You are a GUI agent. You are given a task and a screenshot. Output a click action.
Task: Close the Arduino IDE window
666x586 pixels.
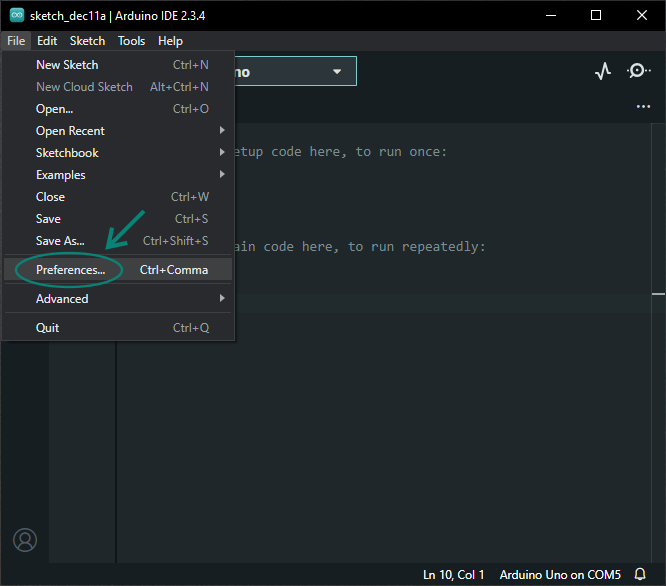[x=642, y=16]
